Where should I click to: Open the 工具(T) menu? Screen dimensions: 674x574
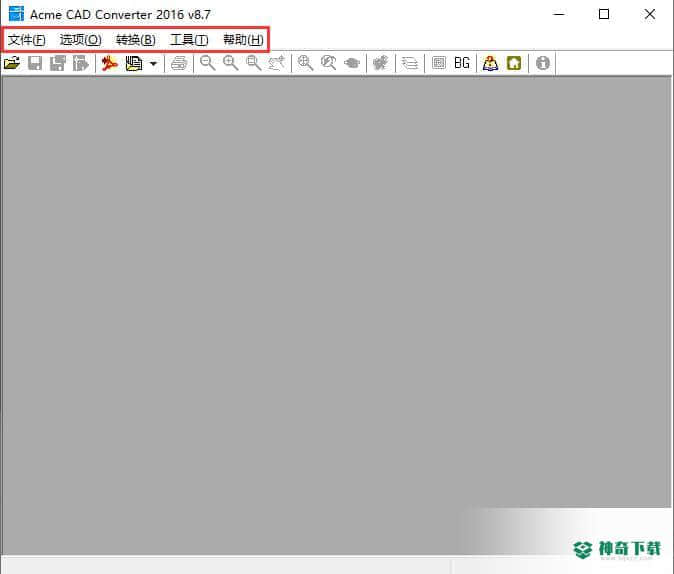(x=189, y=40)
